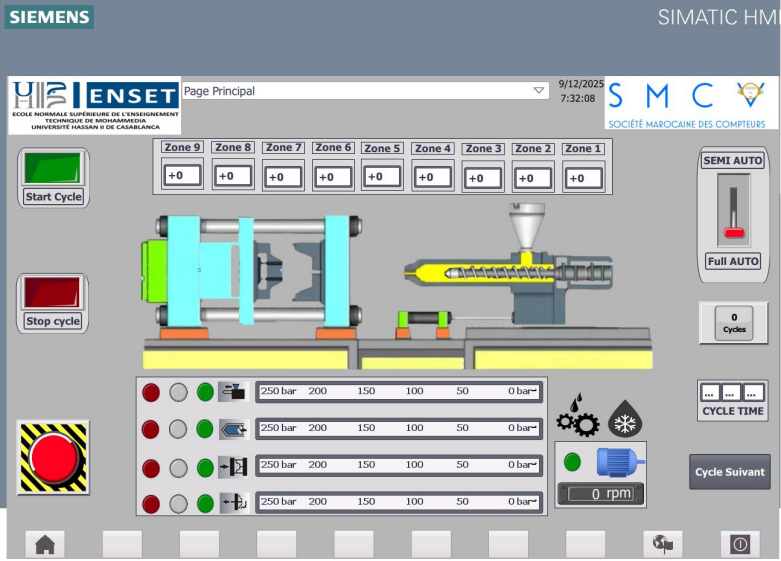781x561 pixels.
Task: Click the Zone 4 temperature field
Action: coord(432,177)
